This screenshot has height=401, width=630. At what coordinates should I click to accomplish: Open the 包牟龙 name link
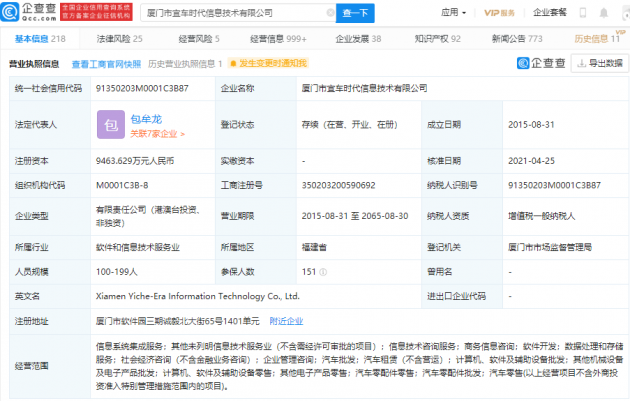[x=146, y=119]
